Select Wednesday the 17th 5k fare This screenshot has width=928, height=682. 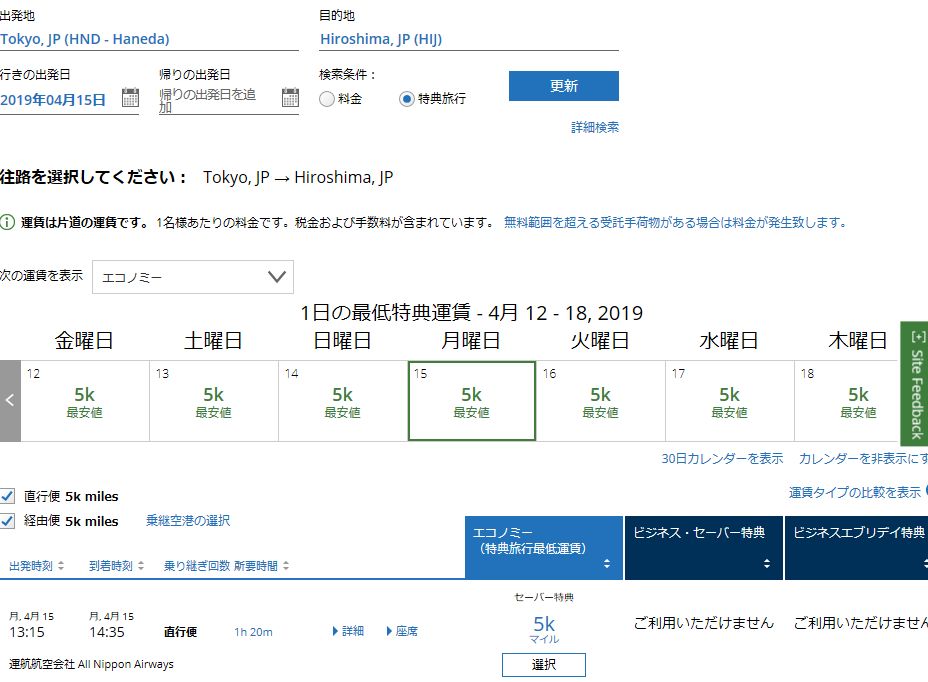tap(730, 401)
